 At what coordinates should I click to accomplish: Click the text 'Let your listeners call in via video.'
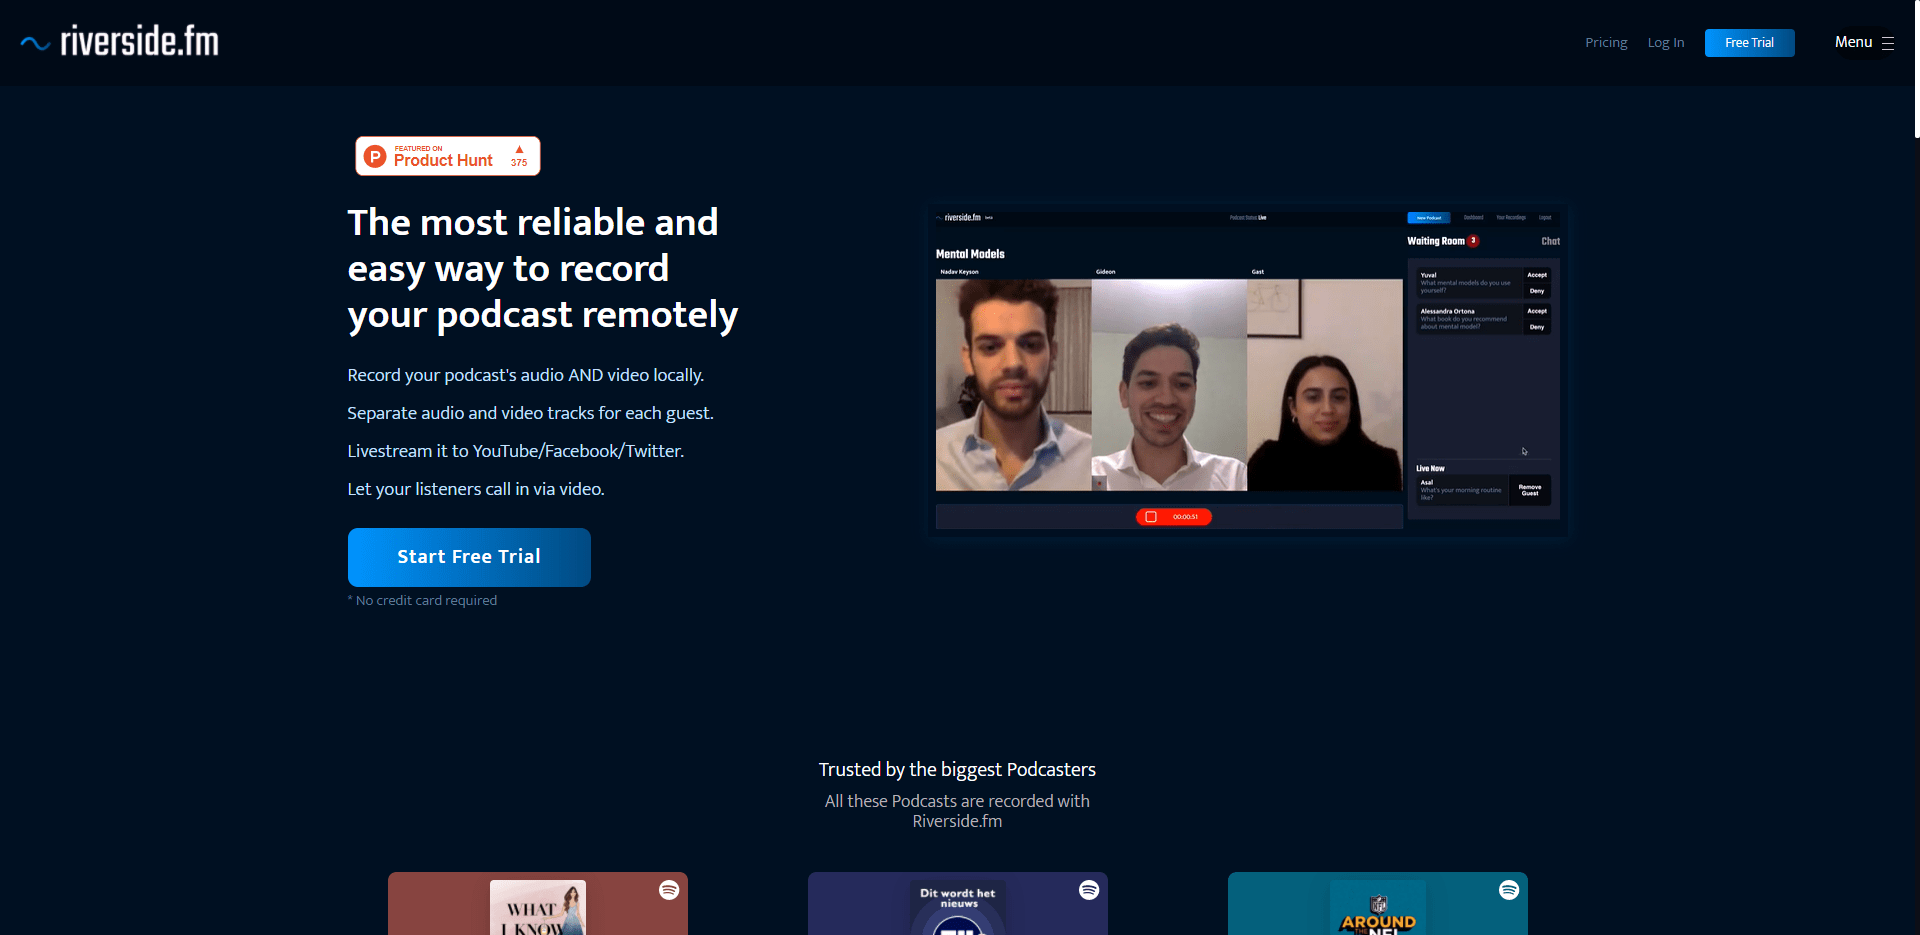pyautogui.click(x=476, y=489)
